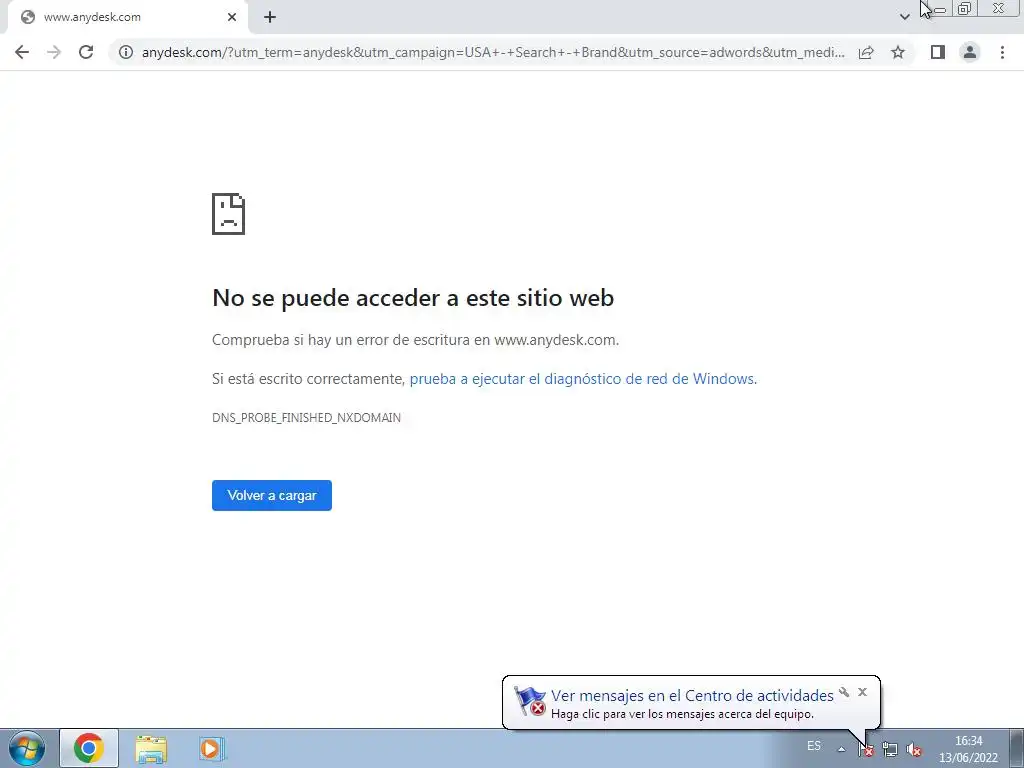Open Windows Explorer from the taskbar

tap(151, 749)
